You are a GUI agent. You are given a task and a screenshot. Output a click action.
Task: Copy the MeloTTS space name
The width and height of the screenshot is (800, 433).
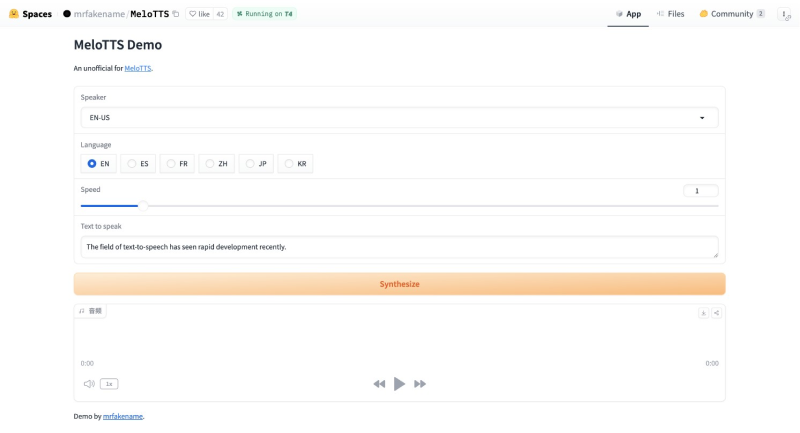point(176,14)
